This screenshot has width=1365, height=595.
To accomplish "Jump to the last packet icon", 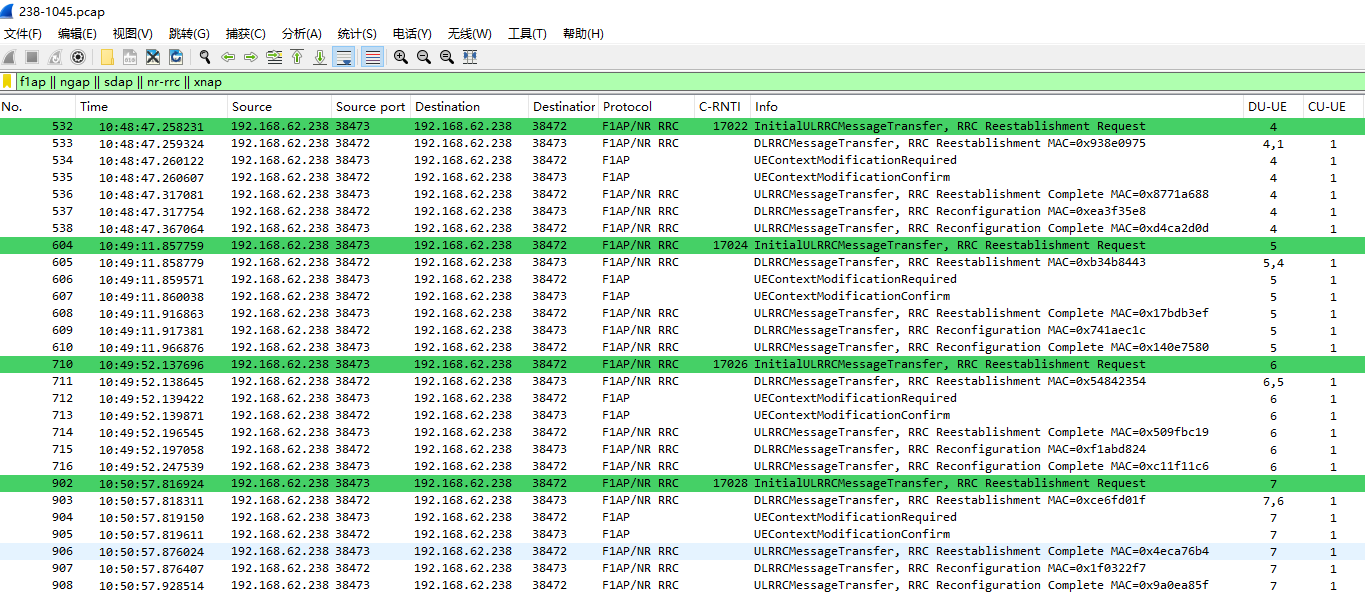I will click(320, 57).
